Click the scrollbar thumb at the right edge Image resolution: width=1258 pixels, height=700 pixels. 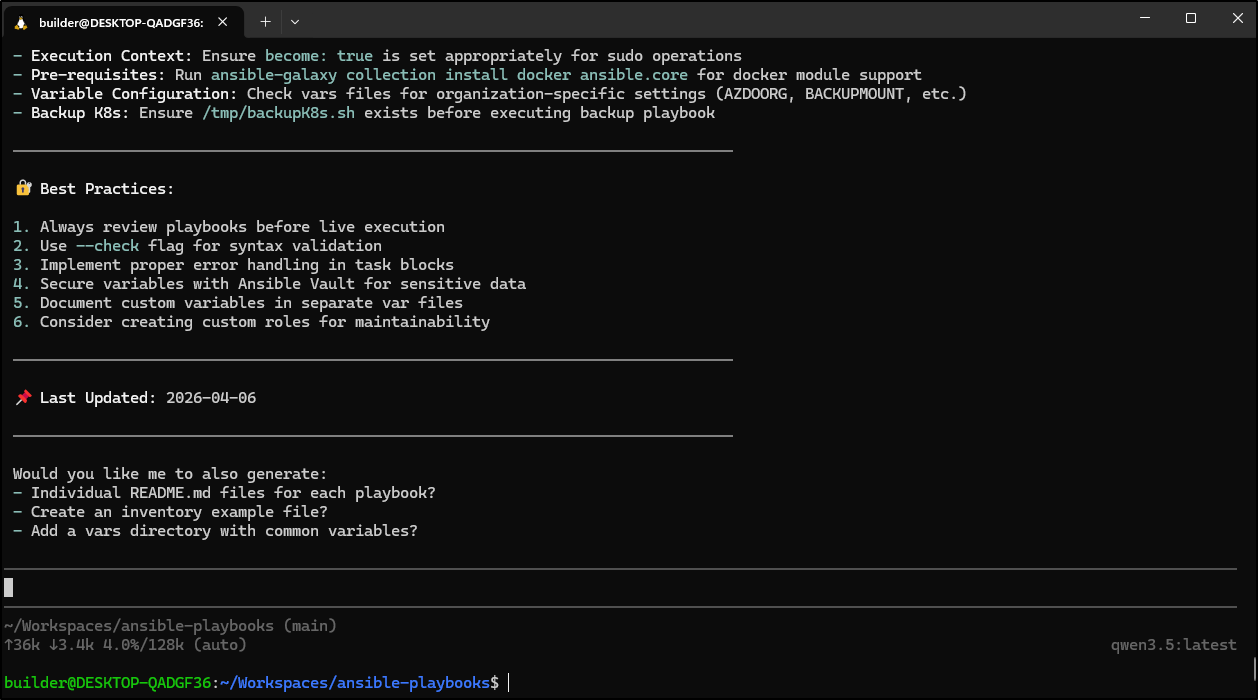[1254, 668]
